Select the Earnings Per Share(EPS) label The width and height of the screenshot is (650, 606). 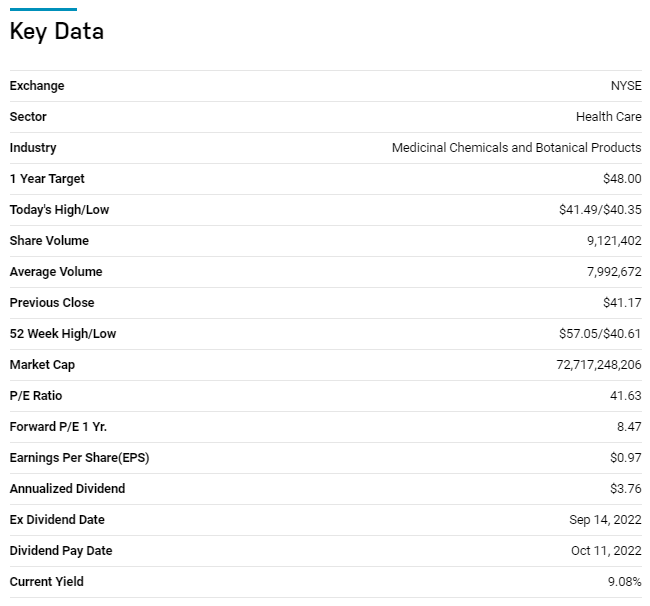[x=80, y=458]
